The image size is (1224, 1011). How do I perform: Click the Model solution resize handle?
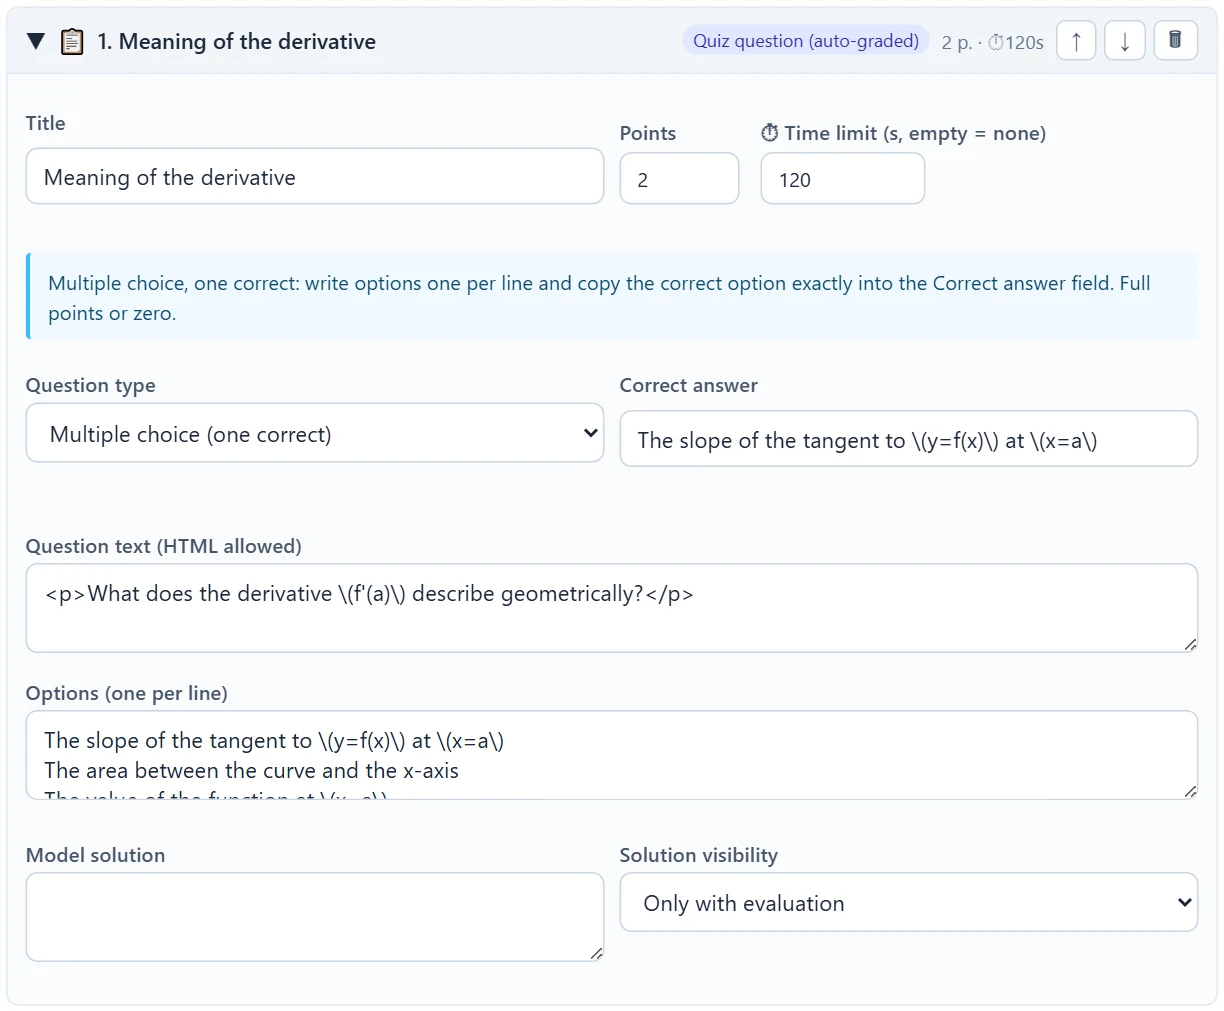596,953
